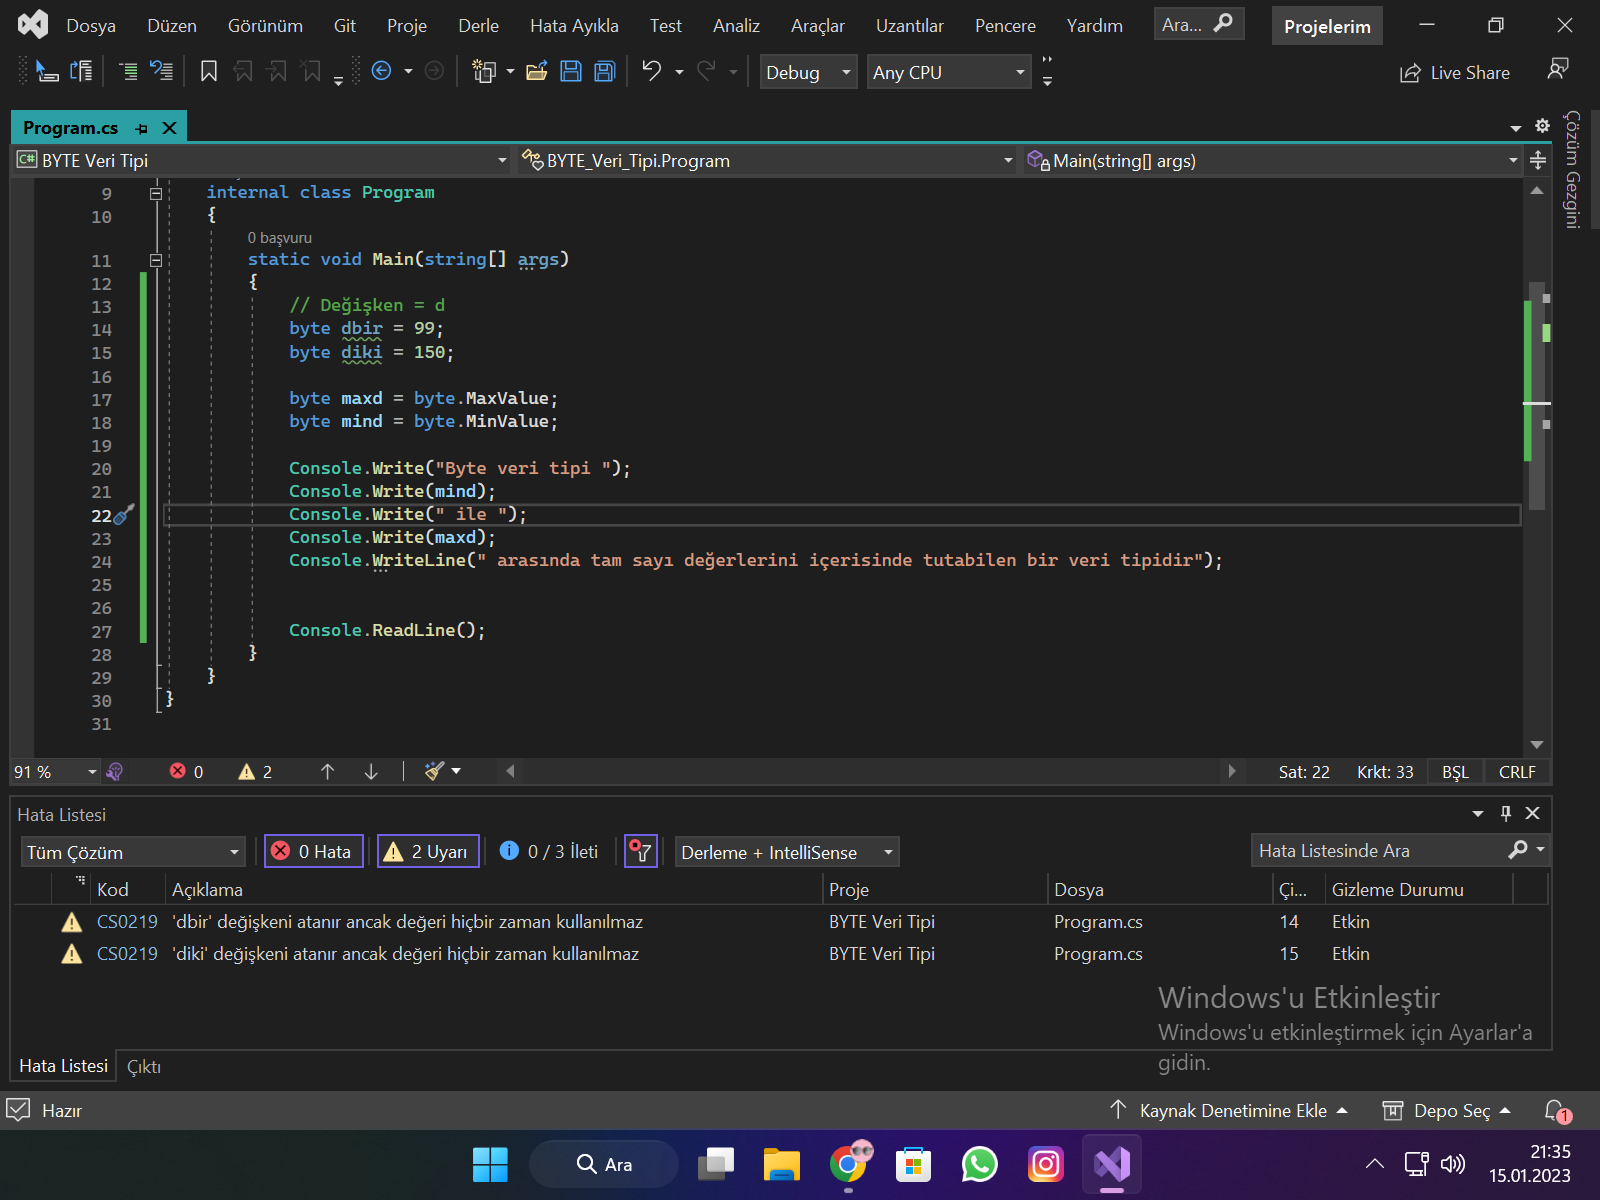Open Live Share
Screen dimensions: 1600x1200
coord(1455,73)
